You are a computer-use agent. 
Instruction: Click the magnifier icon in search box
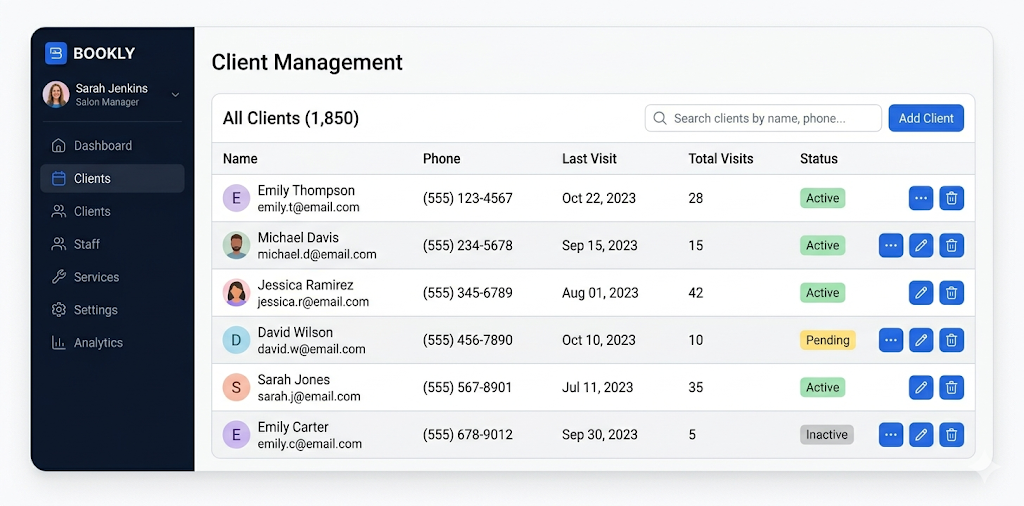tap(660, 118)
